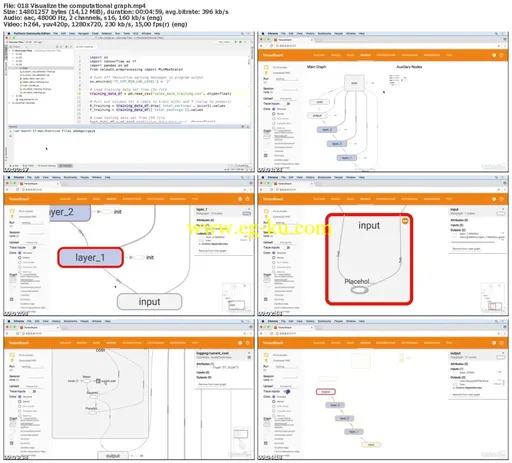Click the open editor file tab in PyCharm
The image size is (512, 463).
pyautogui.click(x=85, y=46)
